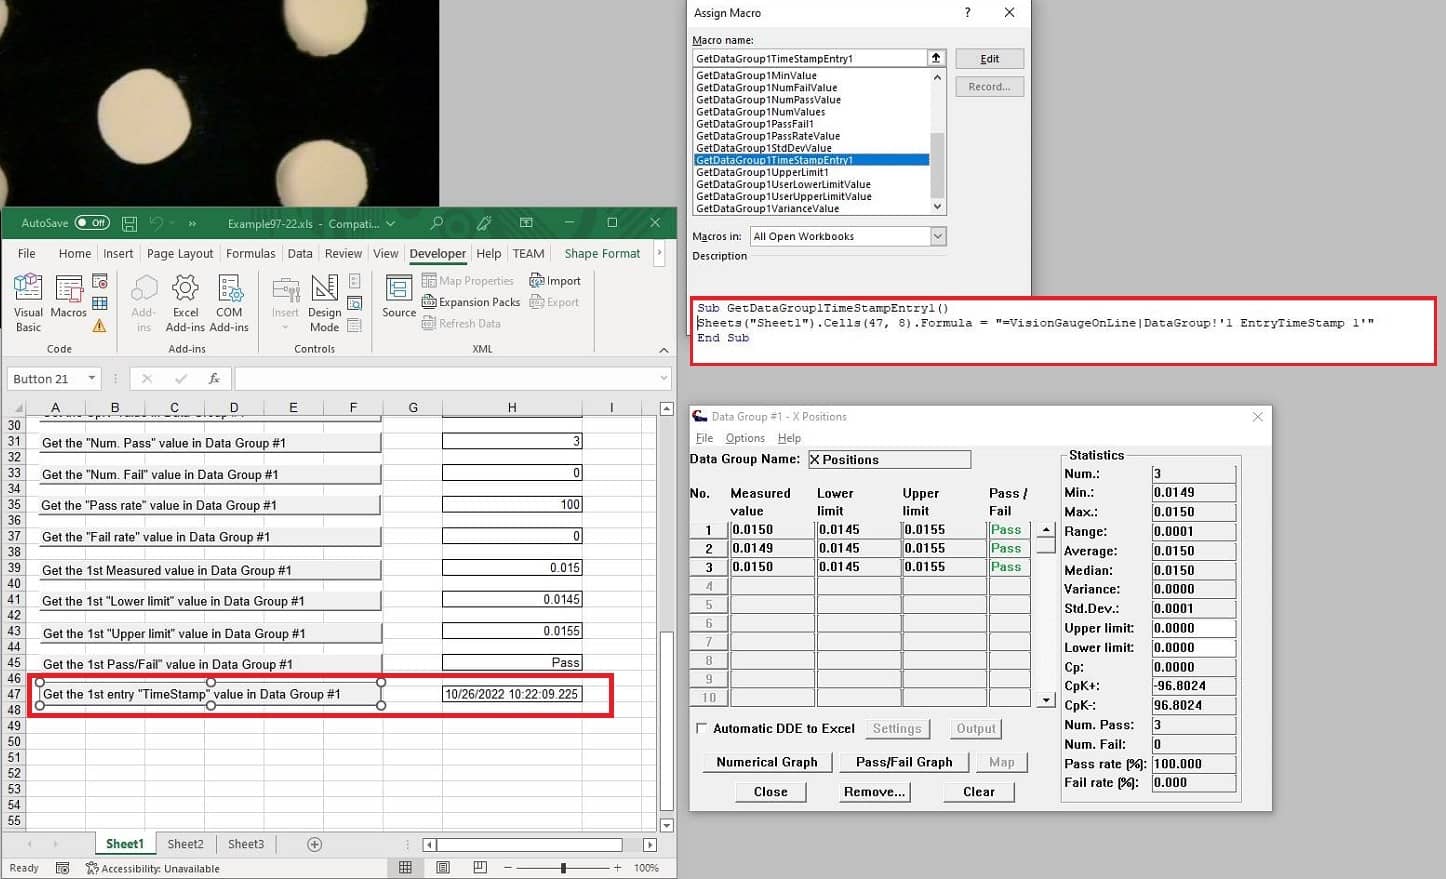
Task: Click the Remove... button
Action: [874, 791]
